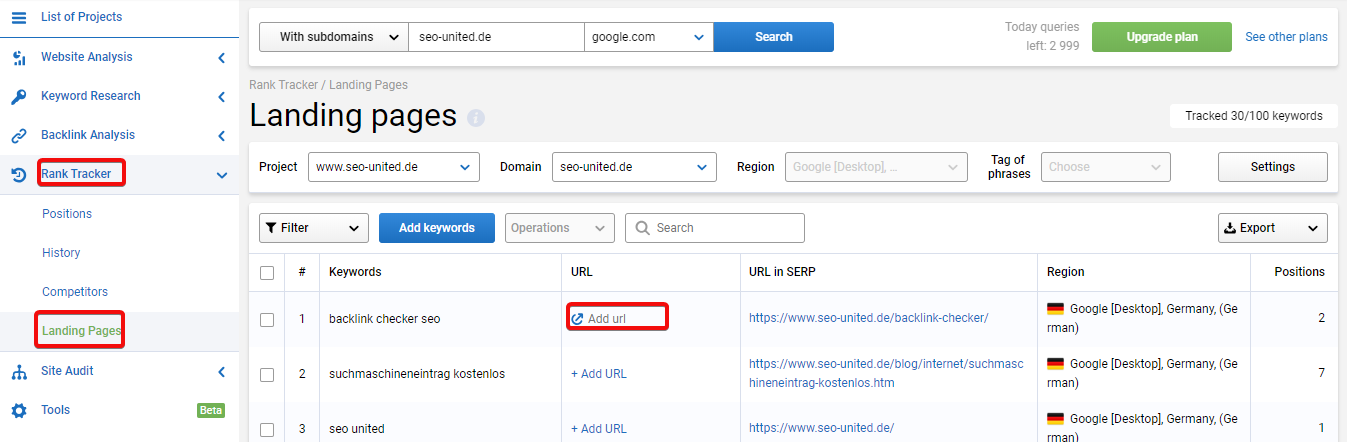Click the green Upgrade plan button
Screen dimensions: 1347x442
tap(1162, 37)
